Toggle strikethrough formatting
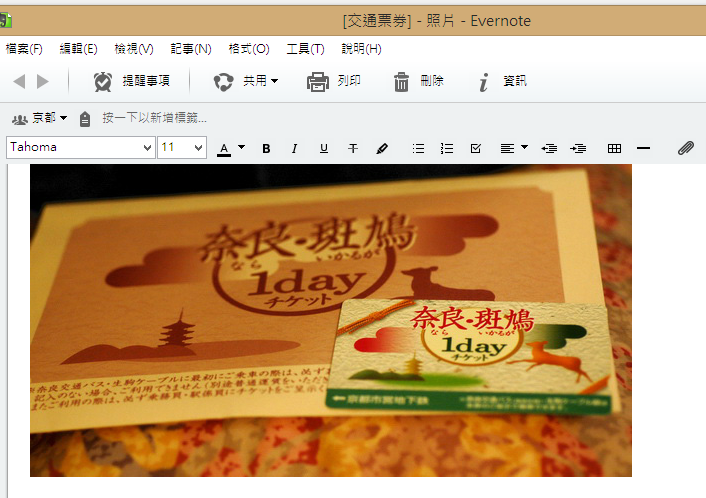 (x=353, y=149)
